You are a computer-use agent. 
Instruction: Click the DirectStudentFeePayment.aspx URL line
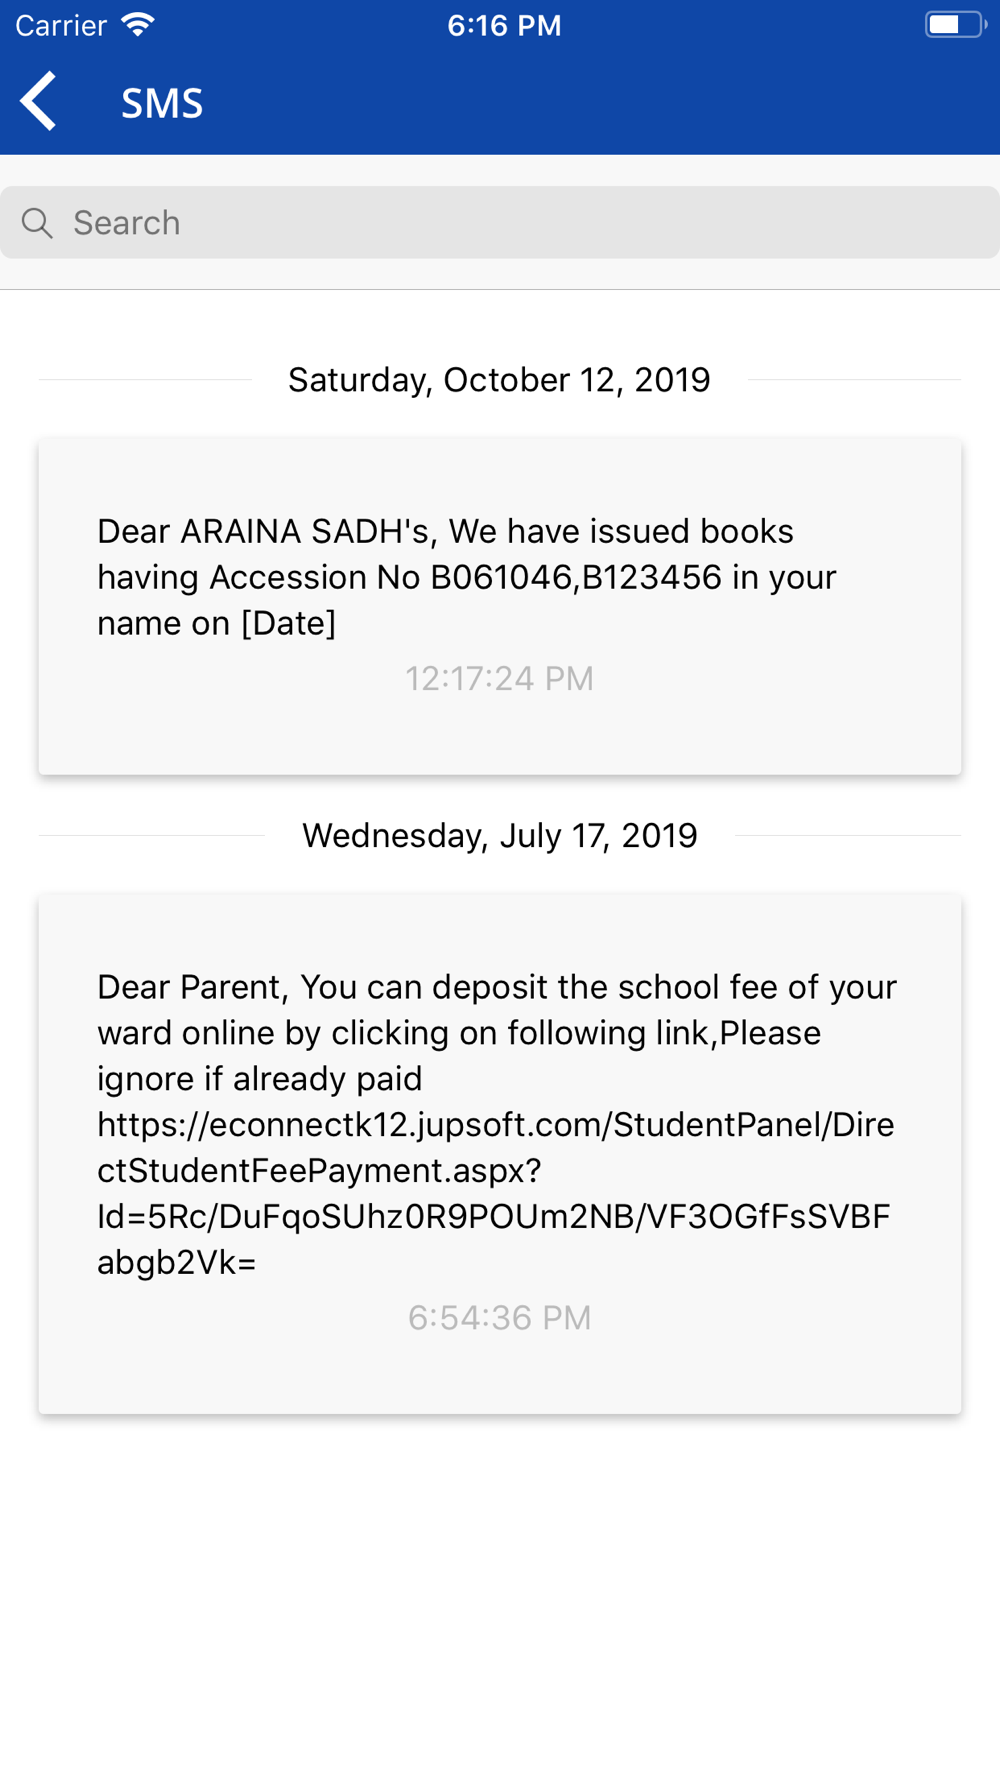click(319, 1170)
